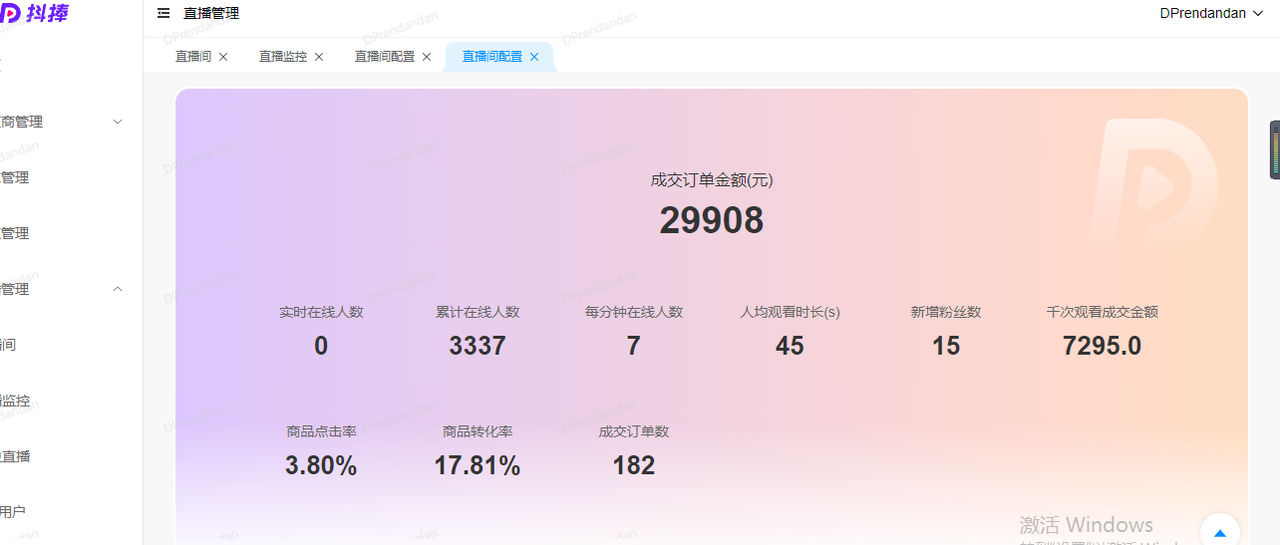Select the active blue 直播间配置 tab
The width and height of the screenshot is (1280, 545).
coord(492,57)
